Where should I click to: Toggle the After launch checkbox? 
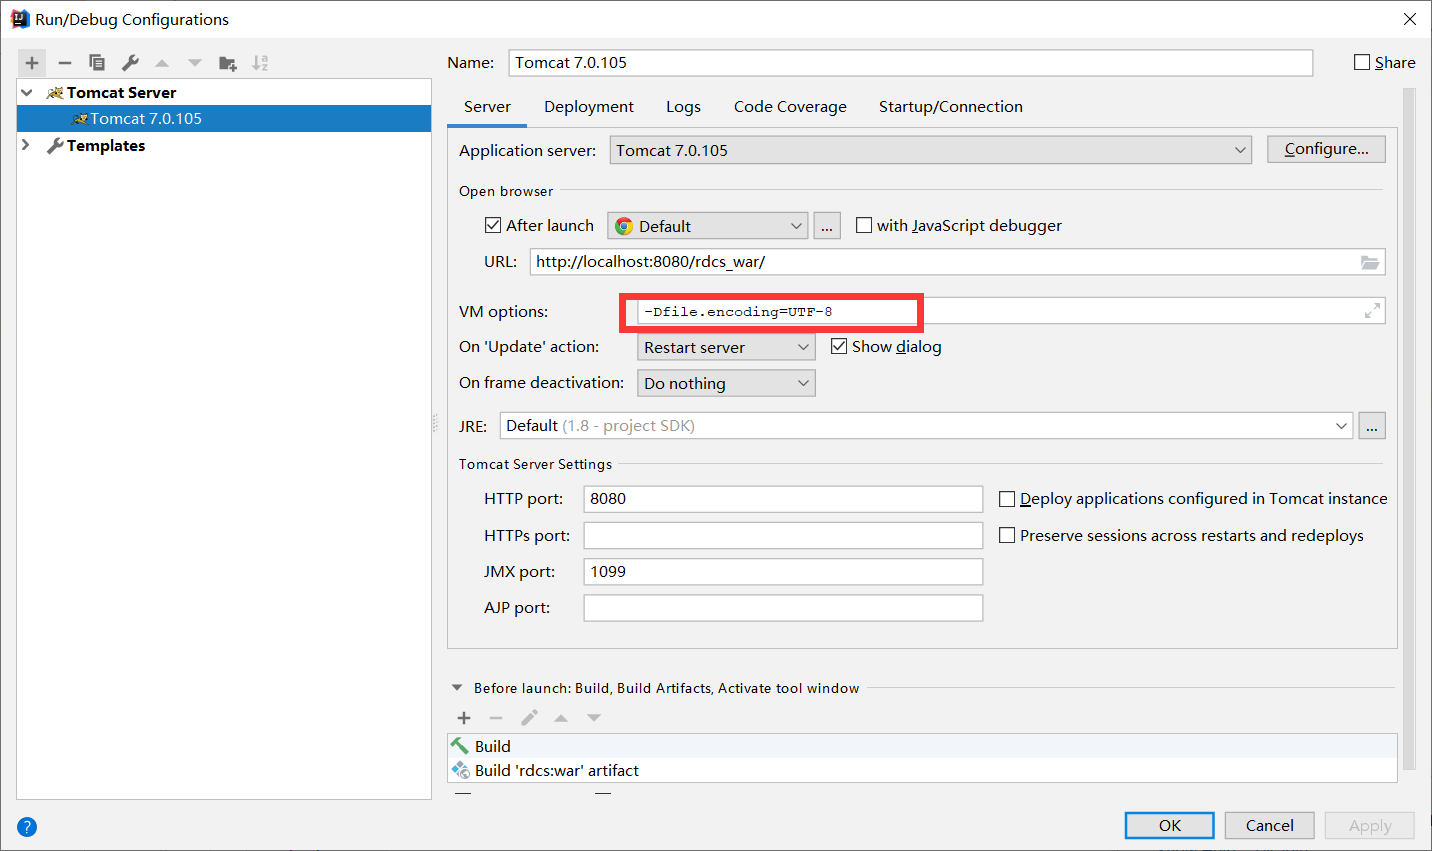pos(493,225)
